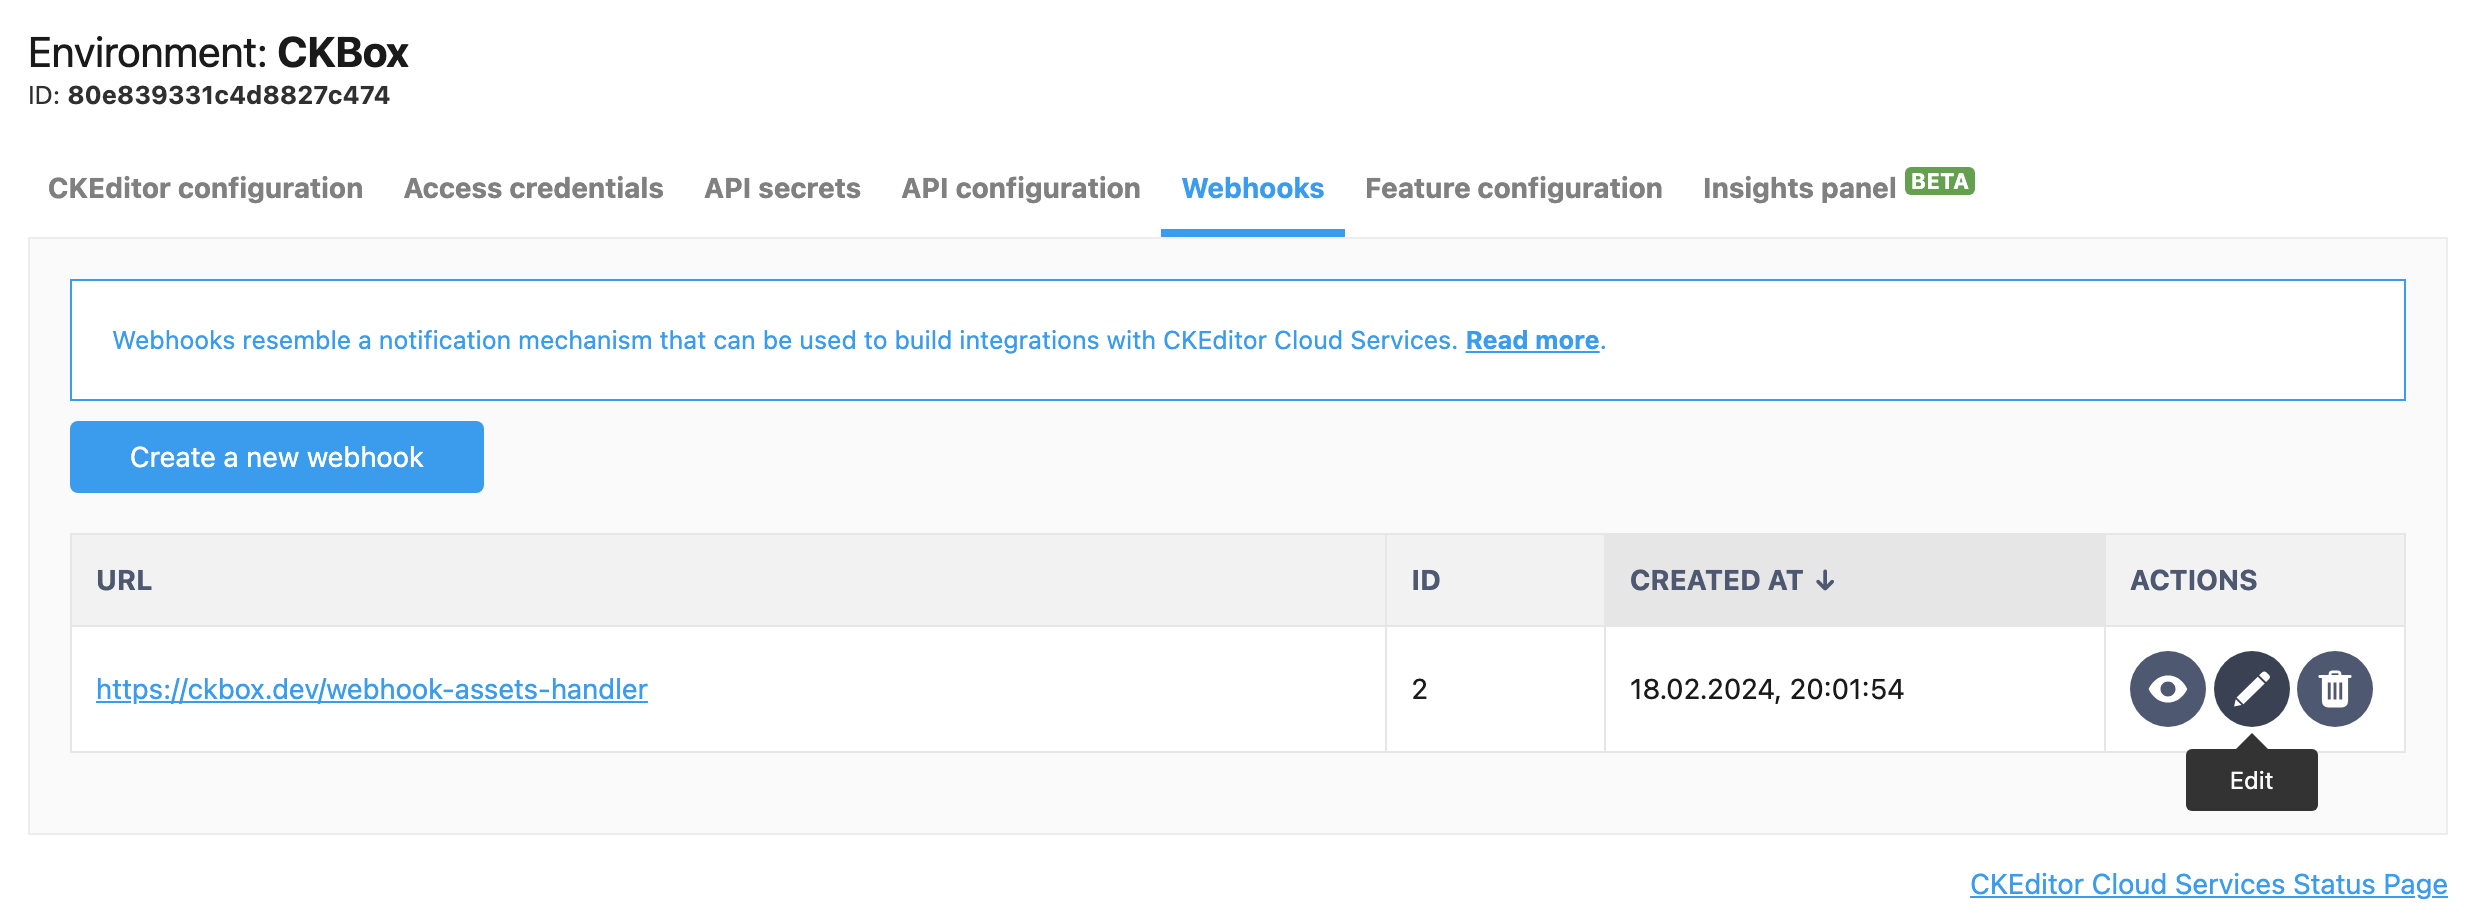View details of the webhook (eye icon)
2470x920 pixels.
click(2167, 689)
